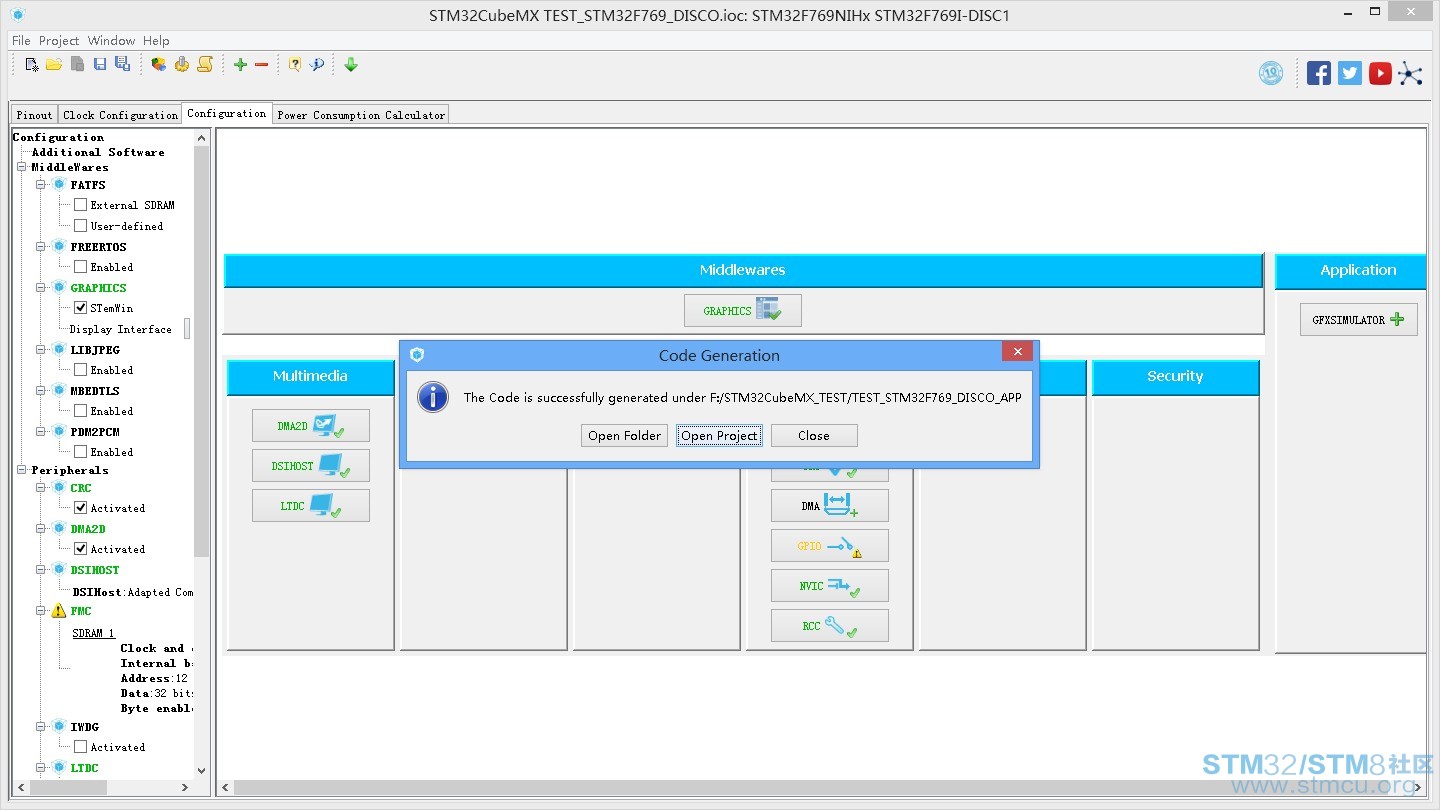Open the Facebook icon in the toolbar

1319,73
